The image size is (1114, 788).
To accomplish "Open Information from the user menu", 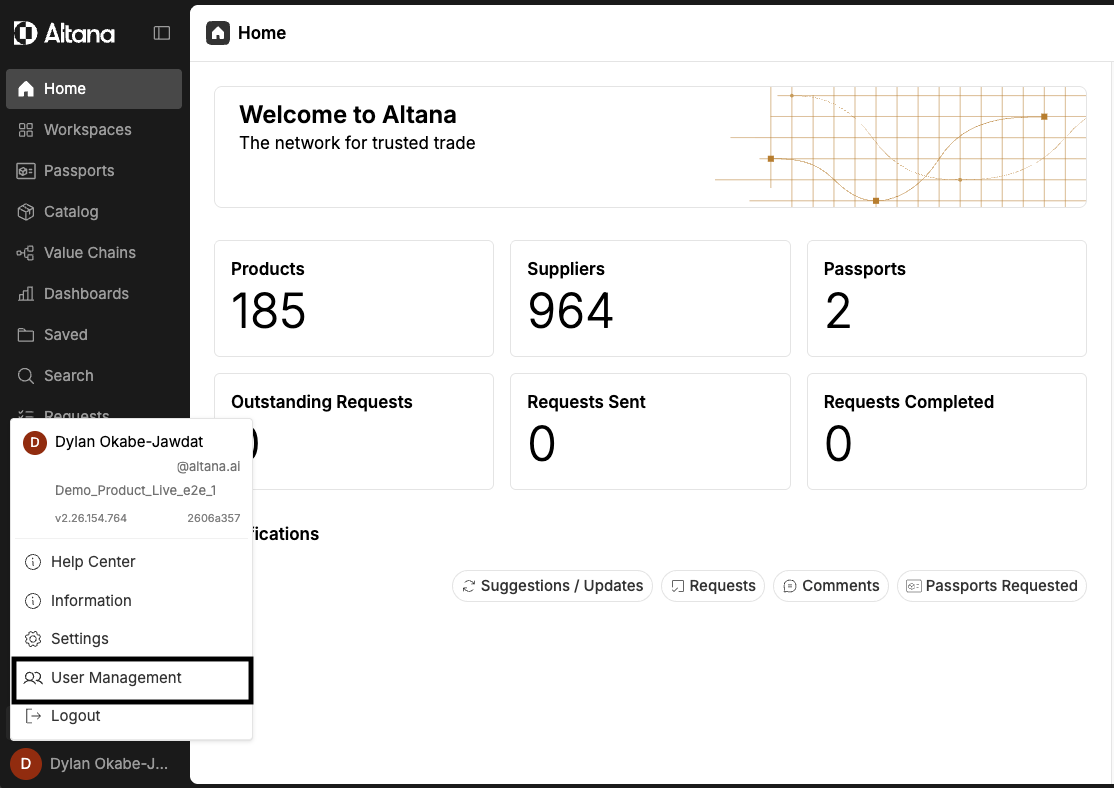I will click(131, 600).
